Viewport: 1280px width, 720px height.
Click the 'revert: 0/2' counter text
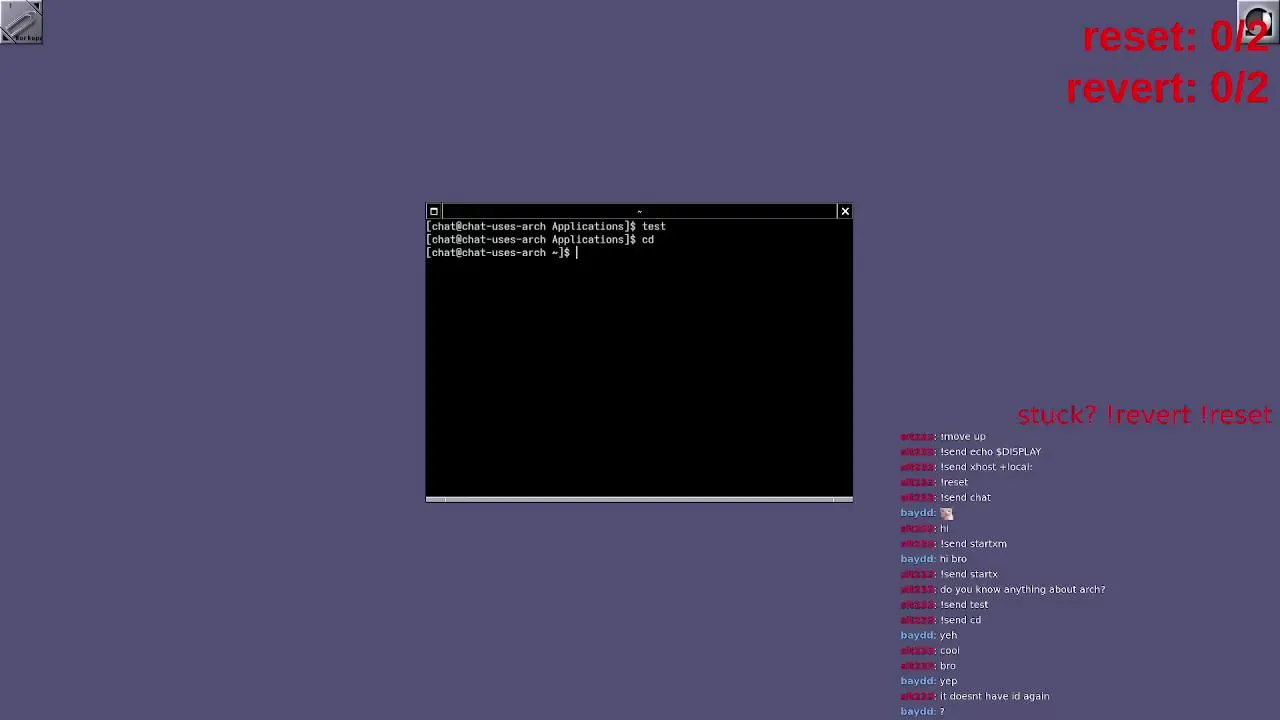[1167, 88]
